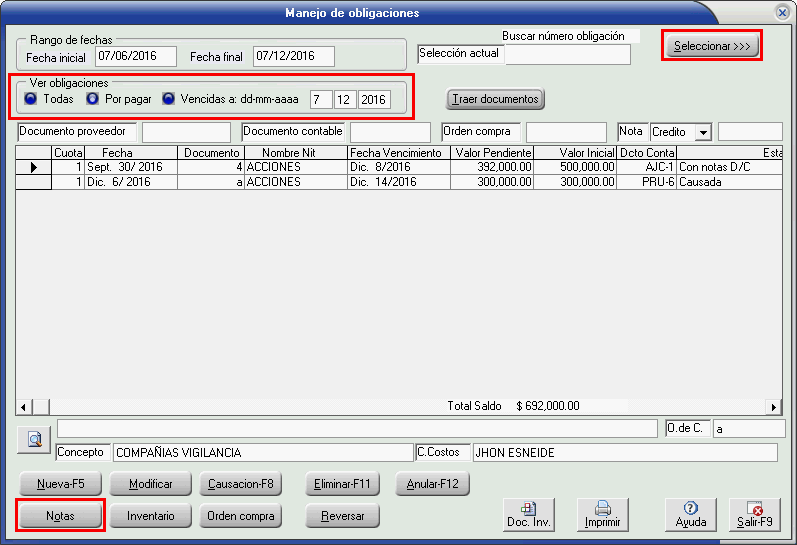Expand the Nota Credito dropdown

[x=703, y=132]
